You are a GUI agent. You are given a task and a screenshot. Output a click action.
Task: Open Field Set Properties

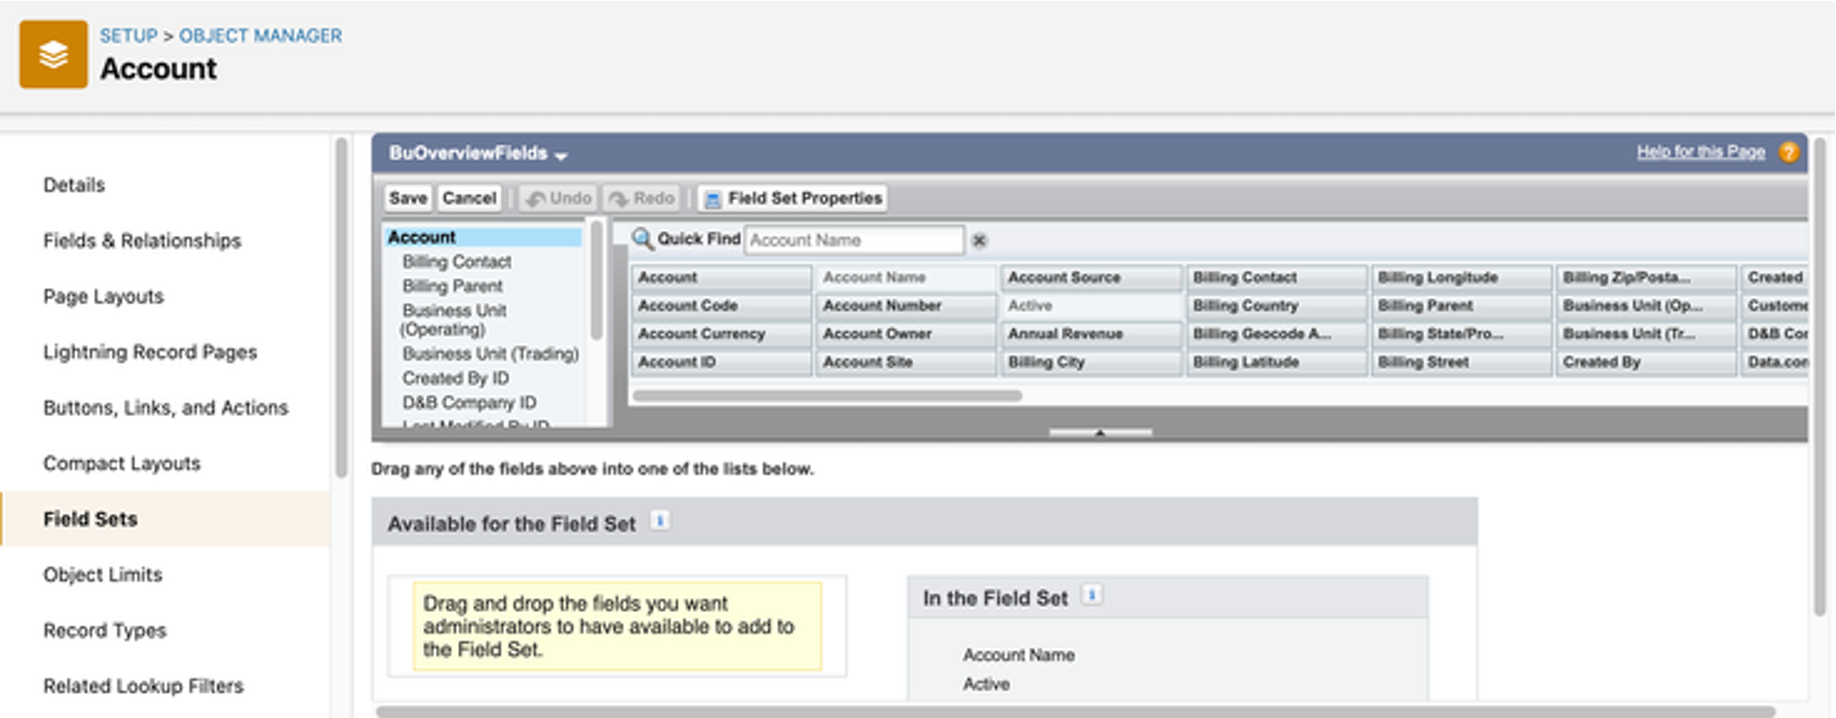(x=794, y=198)
